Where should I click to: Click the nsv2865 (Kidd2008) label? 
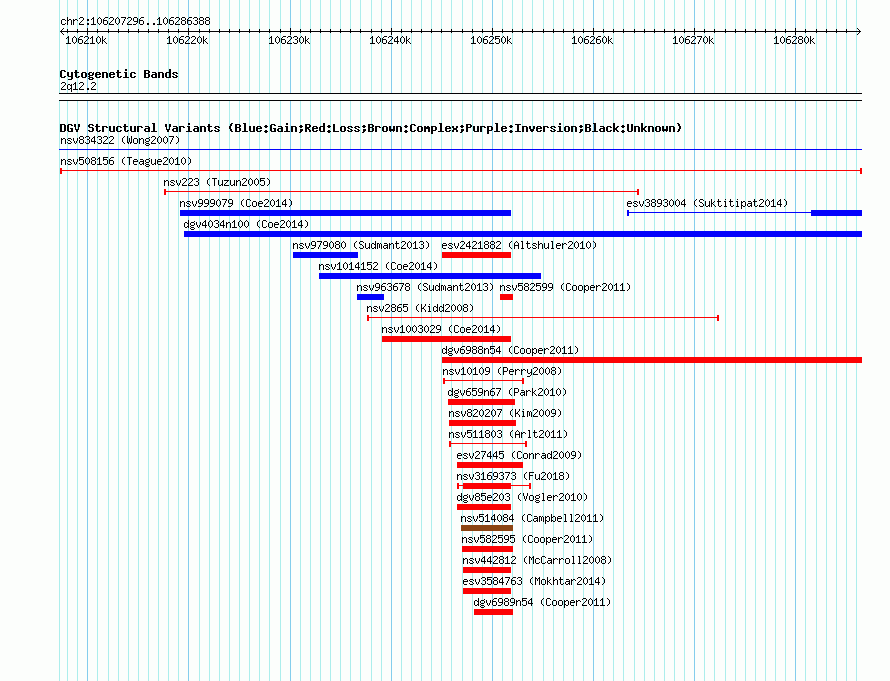tap(420, 308)
